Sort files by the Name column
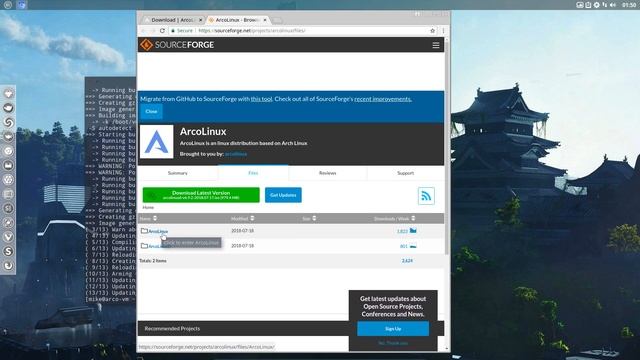Viewport: 640px width, 360px height. coord(148,218)
